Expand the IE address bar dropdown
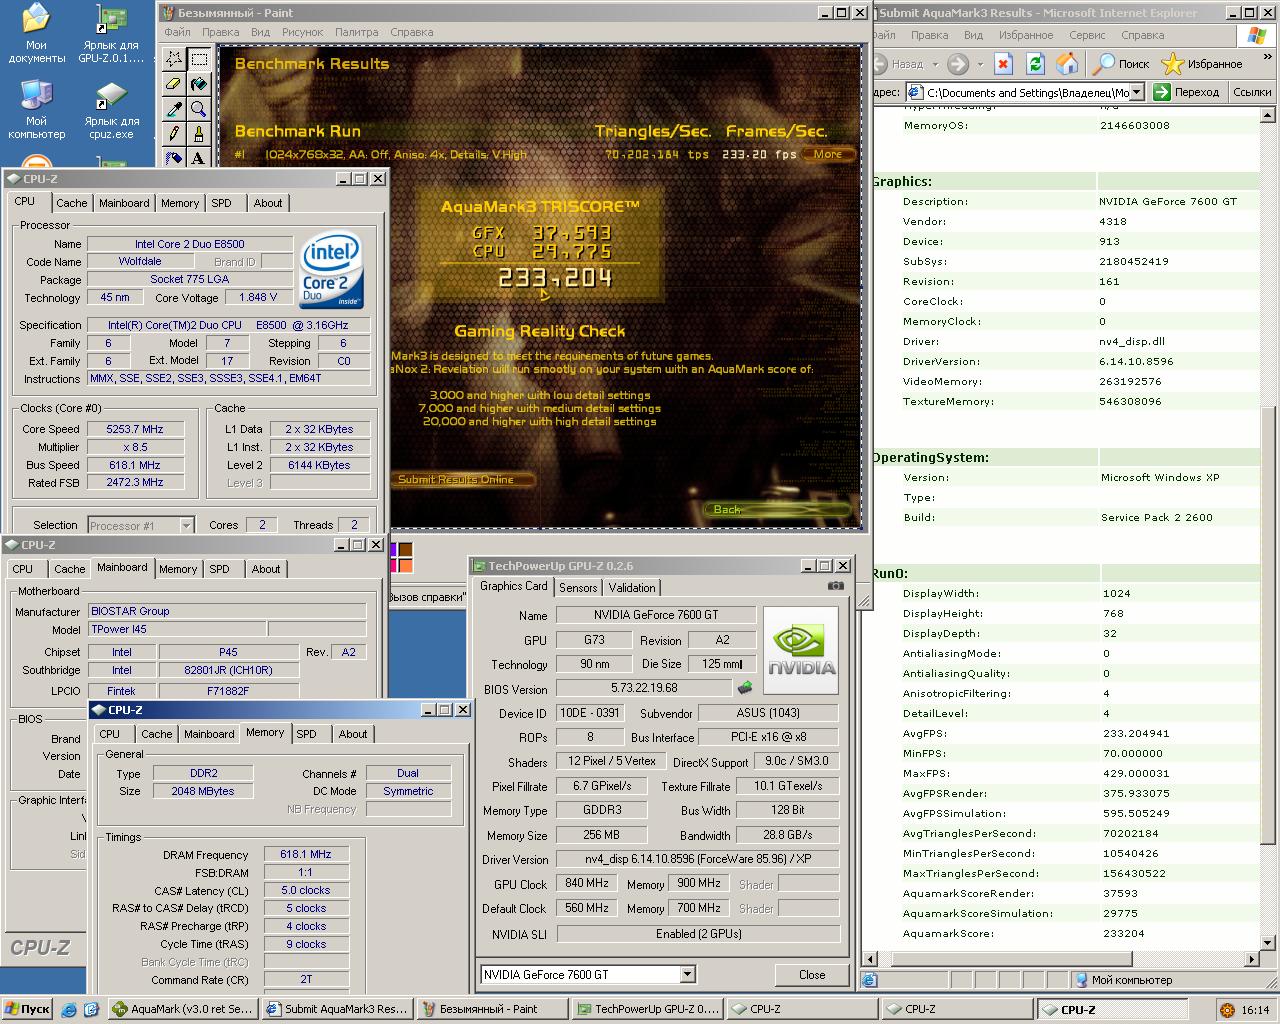Viewport: 1280px width, 1024px height. [1137, 92]
